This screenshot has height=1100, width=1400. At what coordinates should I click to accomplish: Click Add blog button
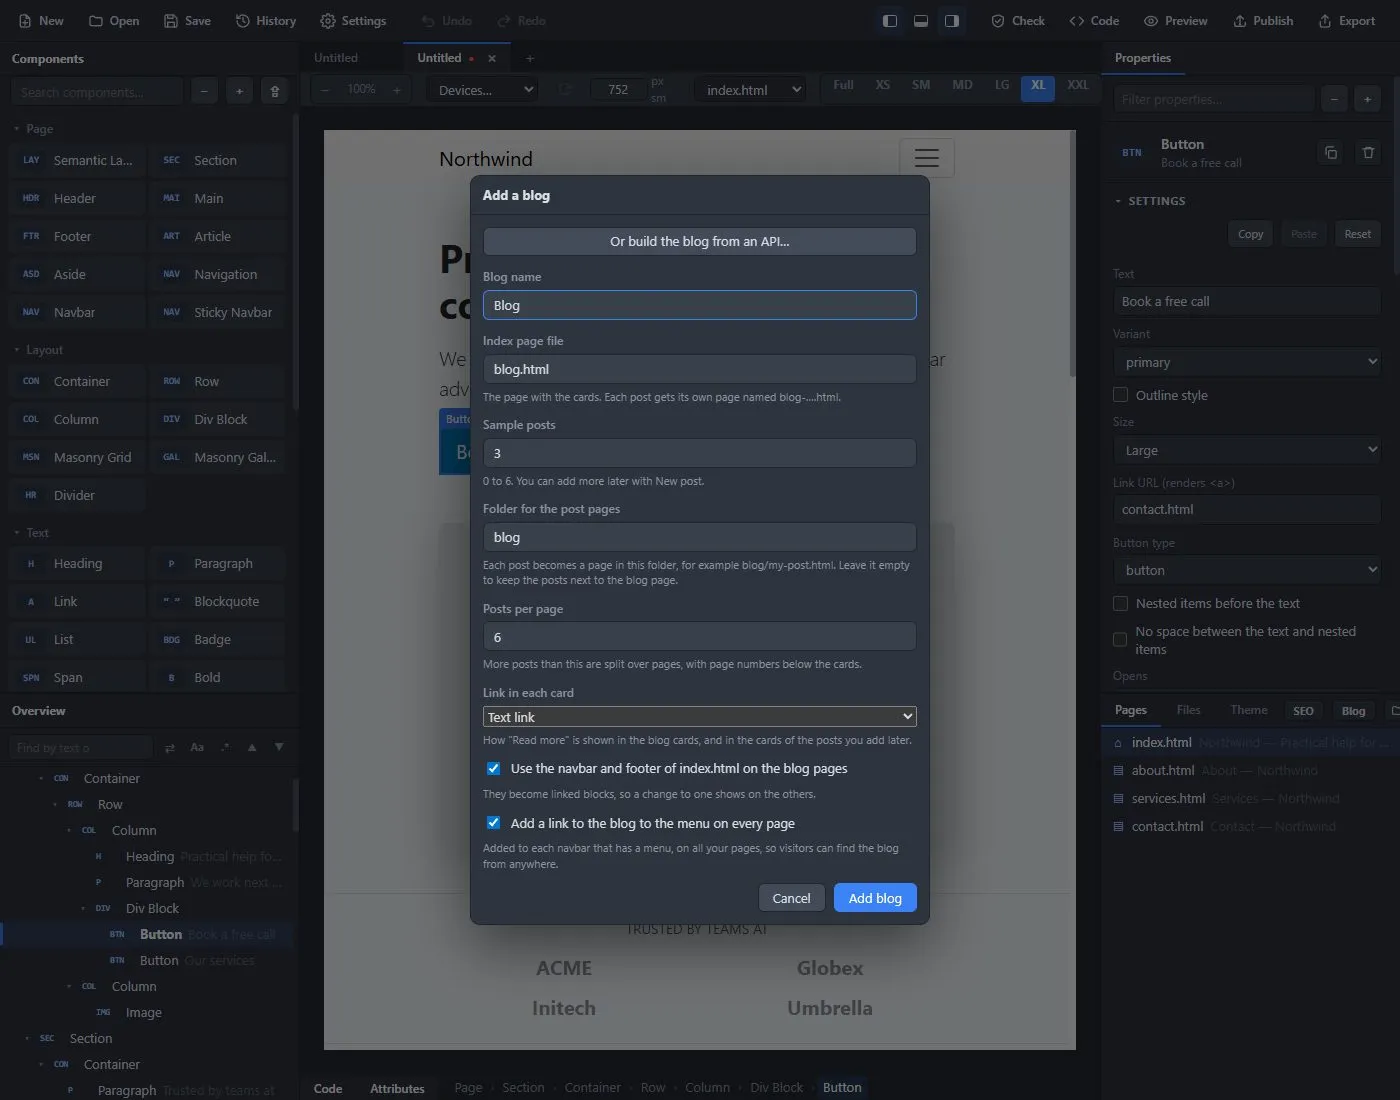point(875,898)
